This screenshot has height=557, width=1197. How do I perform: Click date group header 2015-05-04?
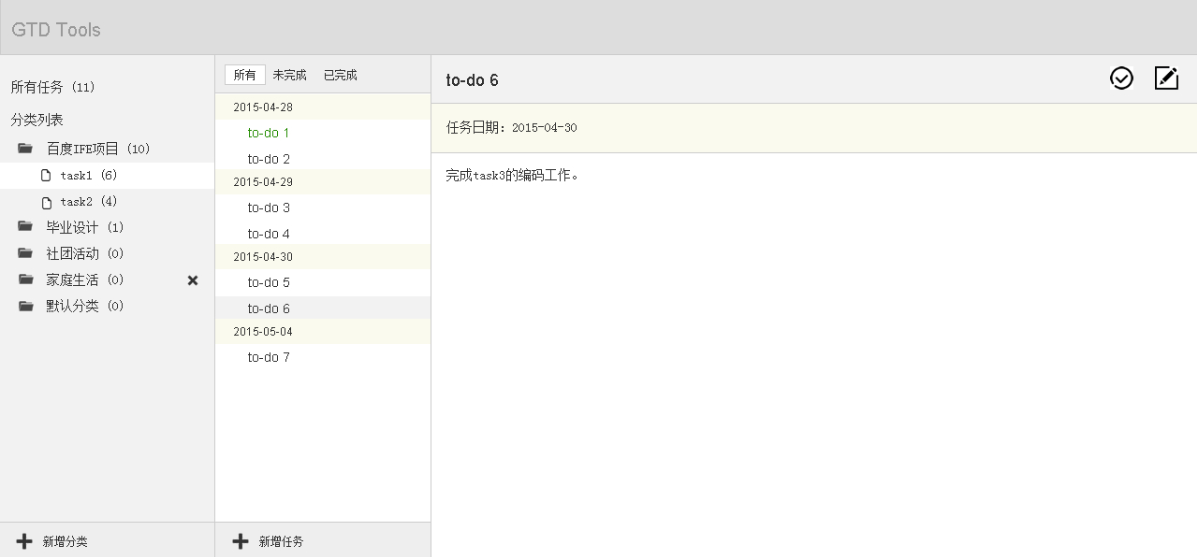[323, 331]
